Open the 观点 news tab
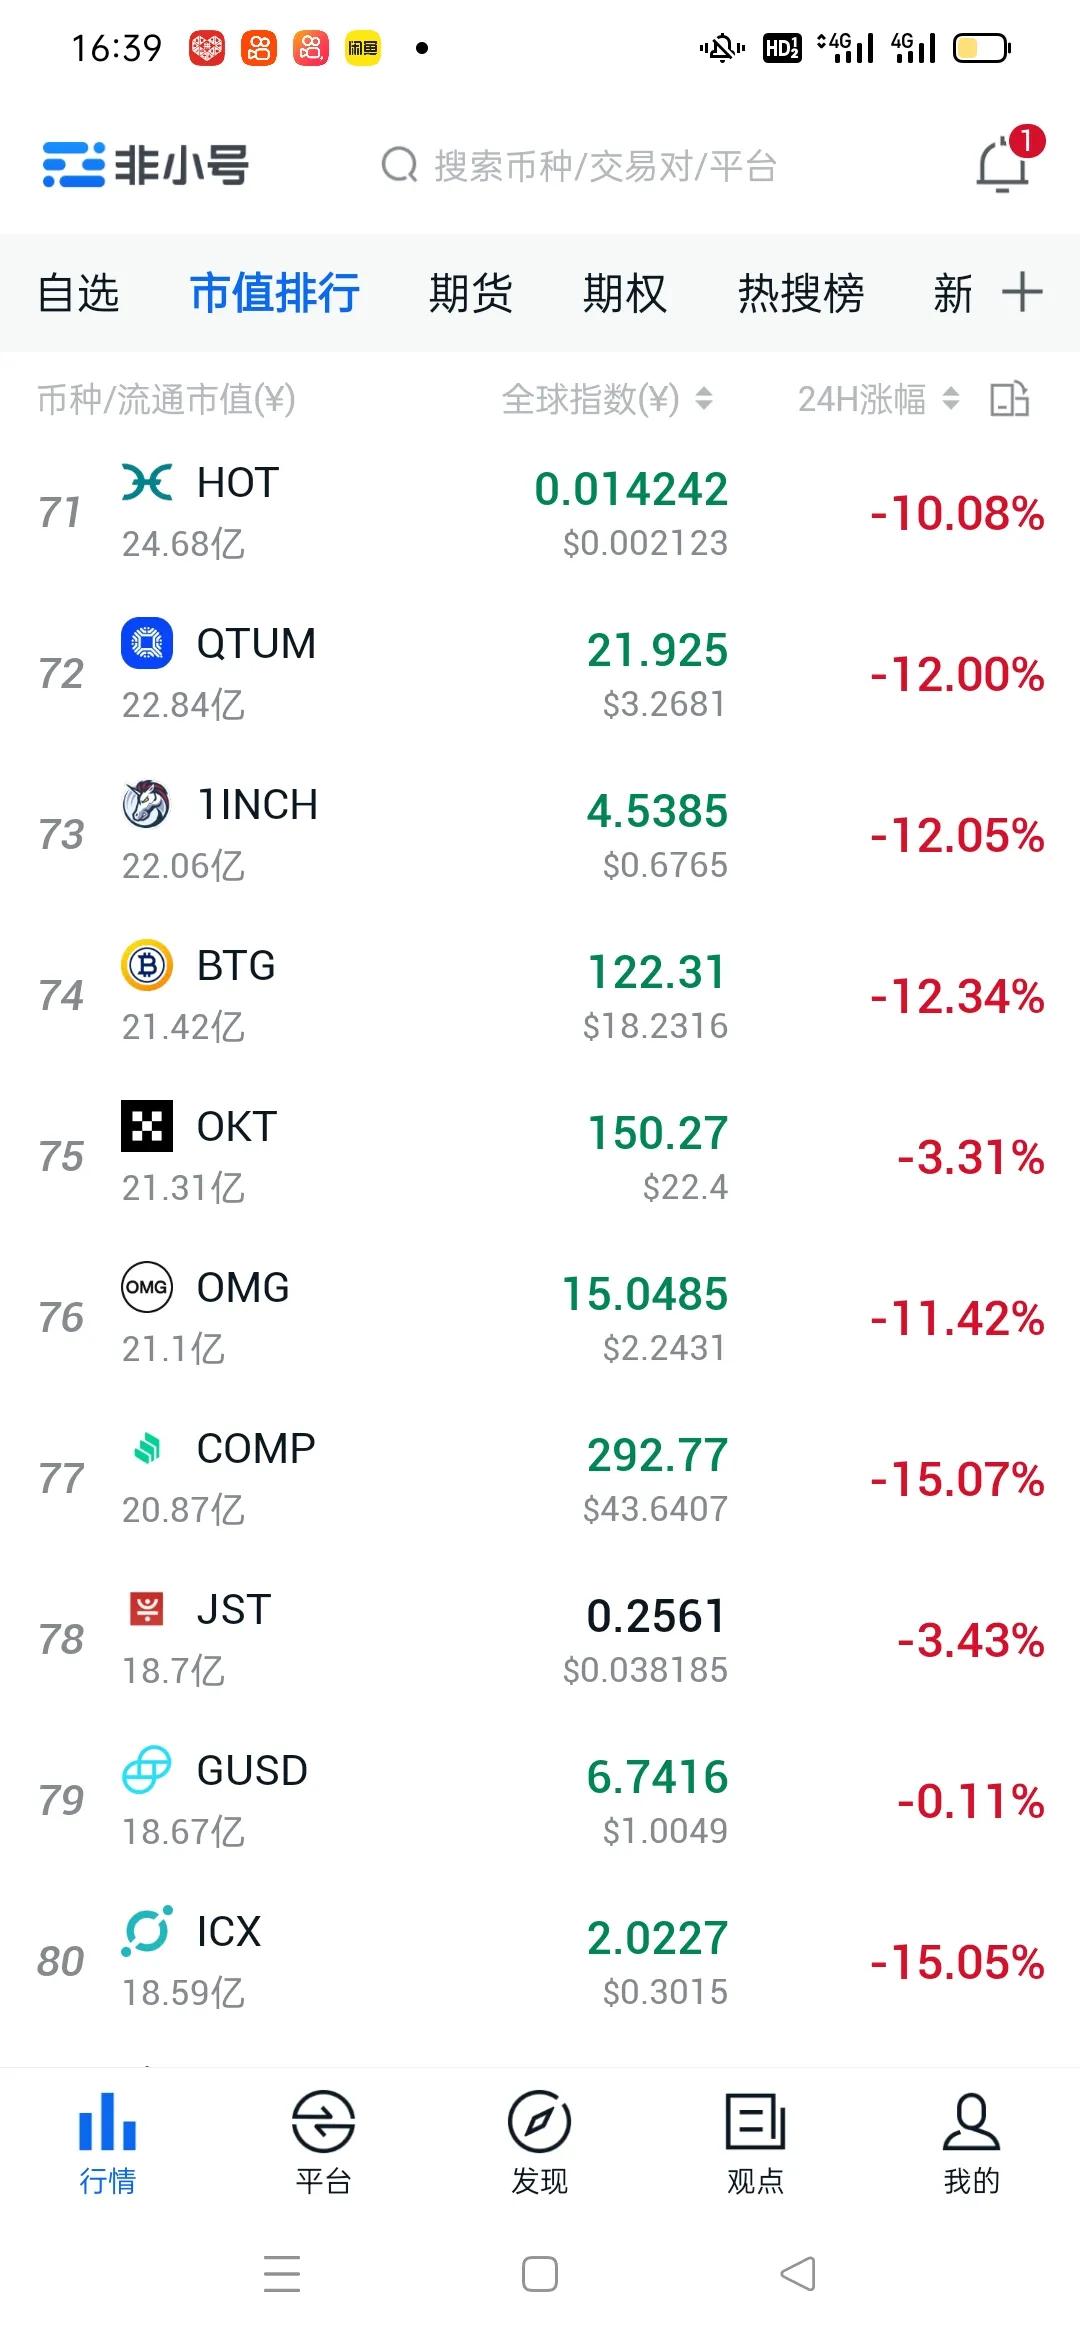 [755, 2142]
